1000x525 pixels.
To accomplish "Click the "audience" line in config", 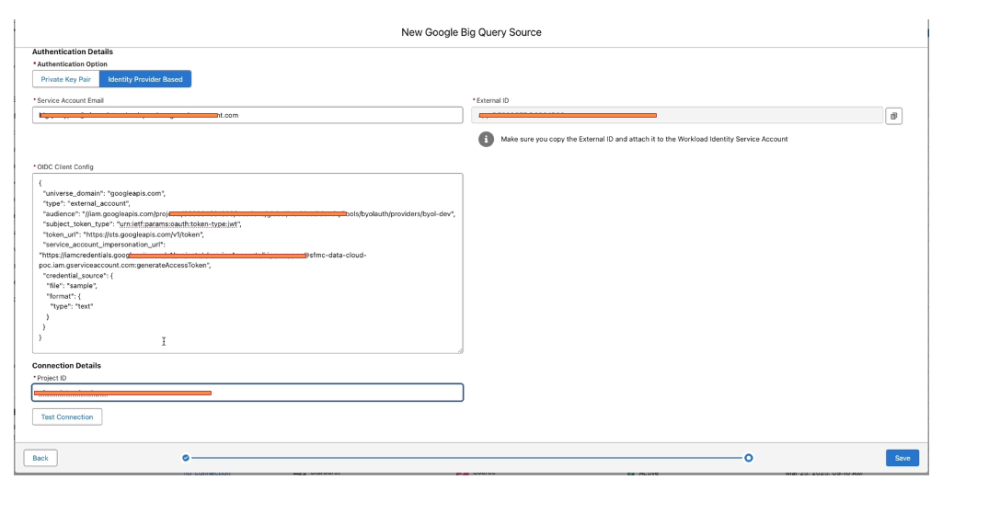I will [249, 214].
